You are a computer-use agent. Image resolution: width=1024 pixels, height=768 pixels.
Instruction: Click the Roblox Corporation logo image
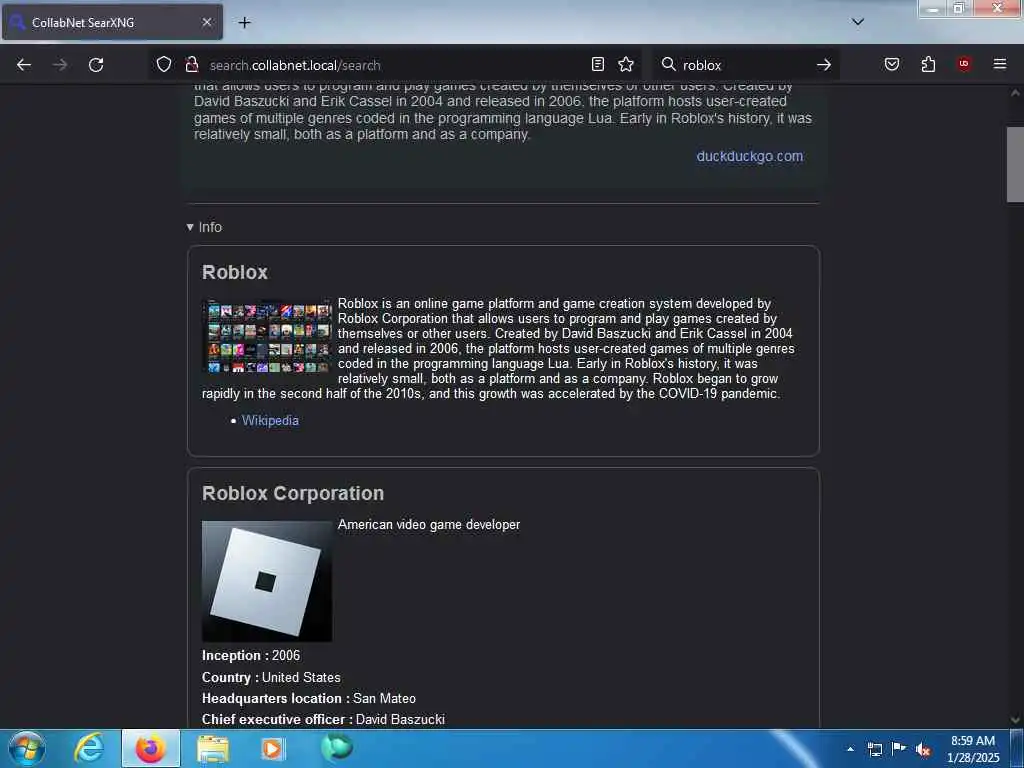(x=267, y=581)
